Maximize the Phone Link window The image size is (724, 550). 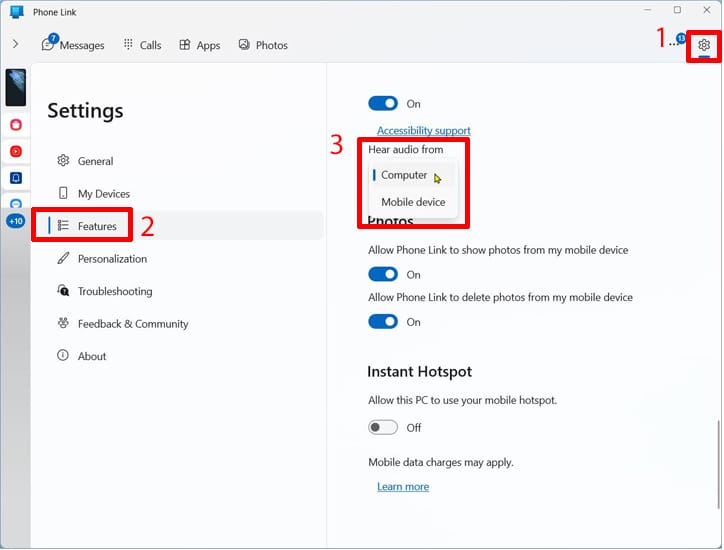[x=677, y=10]
